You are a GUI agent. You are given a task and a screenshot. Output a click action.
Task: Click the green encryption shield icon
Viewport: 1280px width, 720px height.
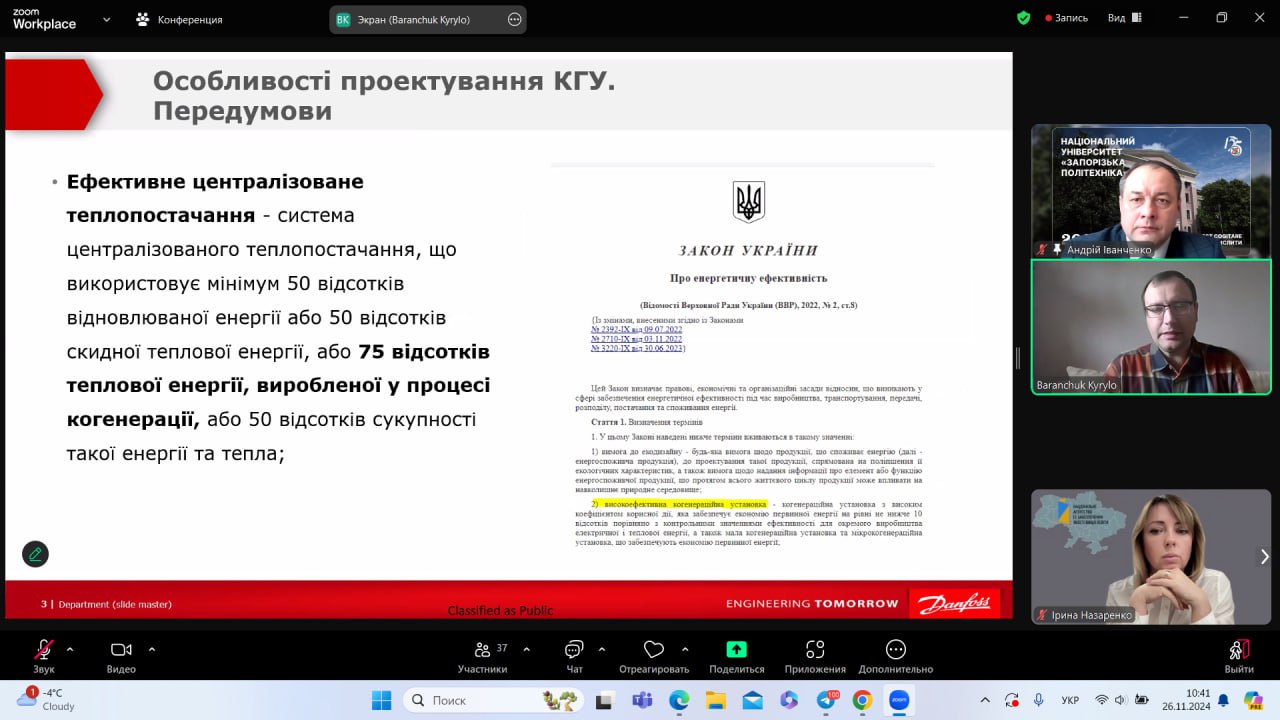(1023, 18)
